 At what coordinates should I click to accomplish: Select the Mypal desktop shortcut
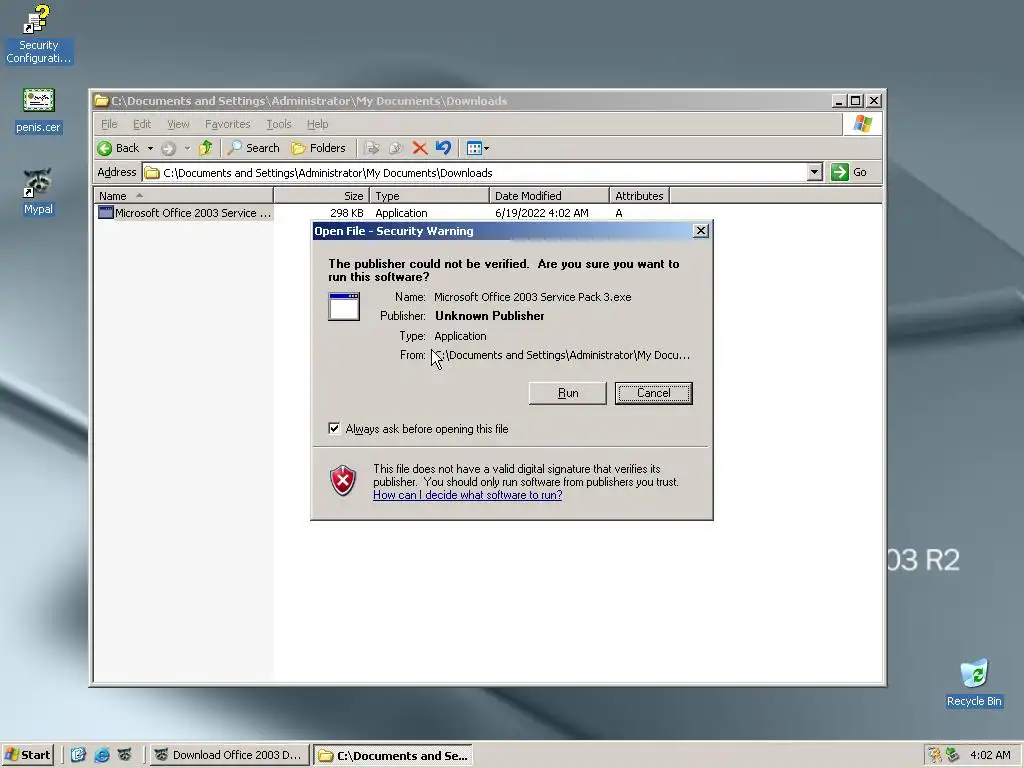coord(38,191)
